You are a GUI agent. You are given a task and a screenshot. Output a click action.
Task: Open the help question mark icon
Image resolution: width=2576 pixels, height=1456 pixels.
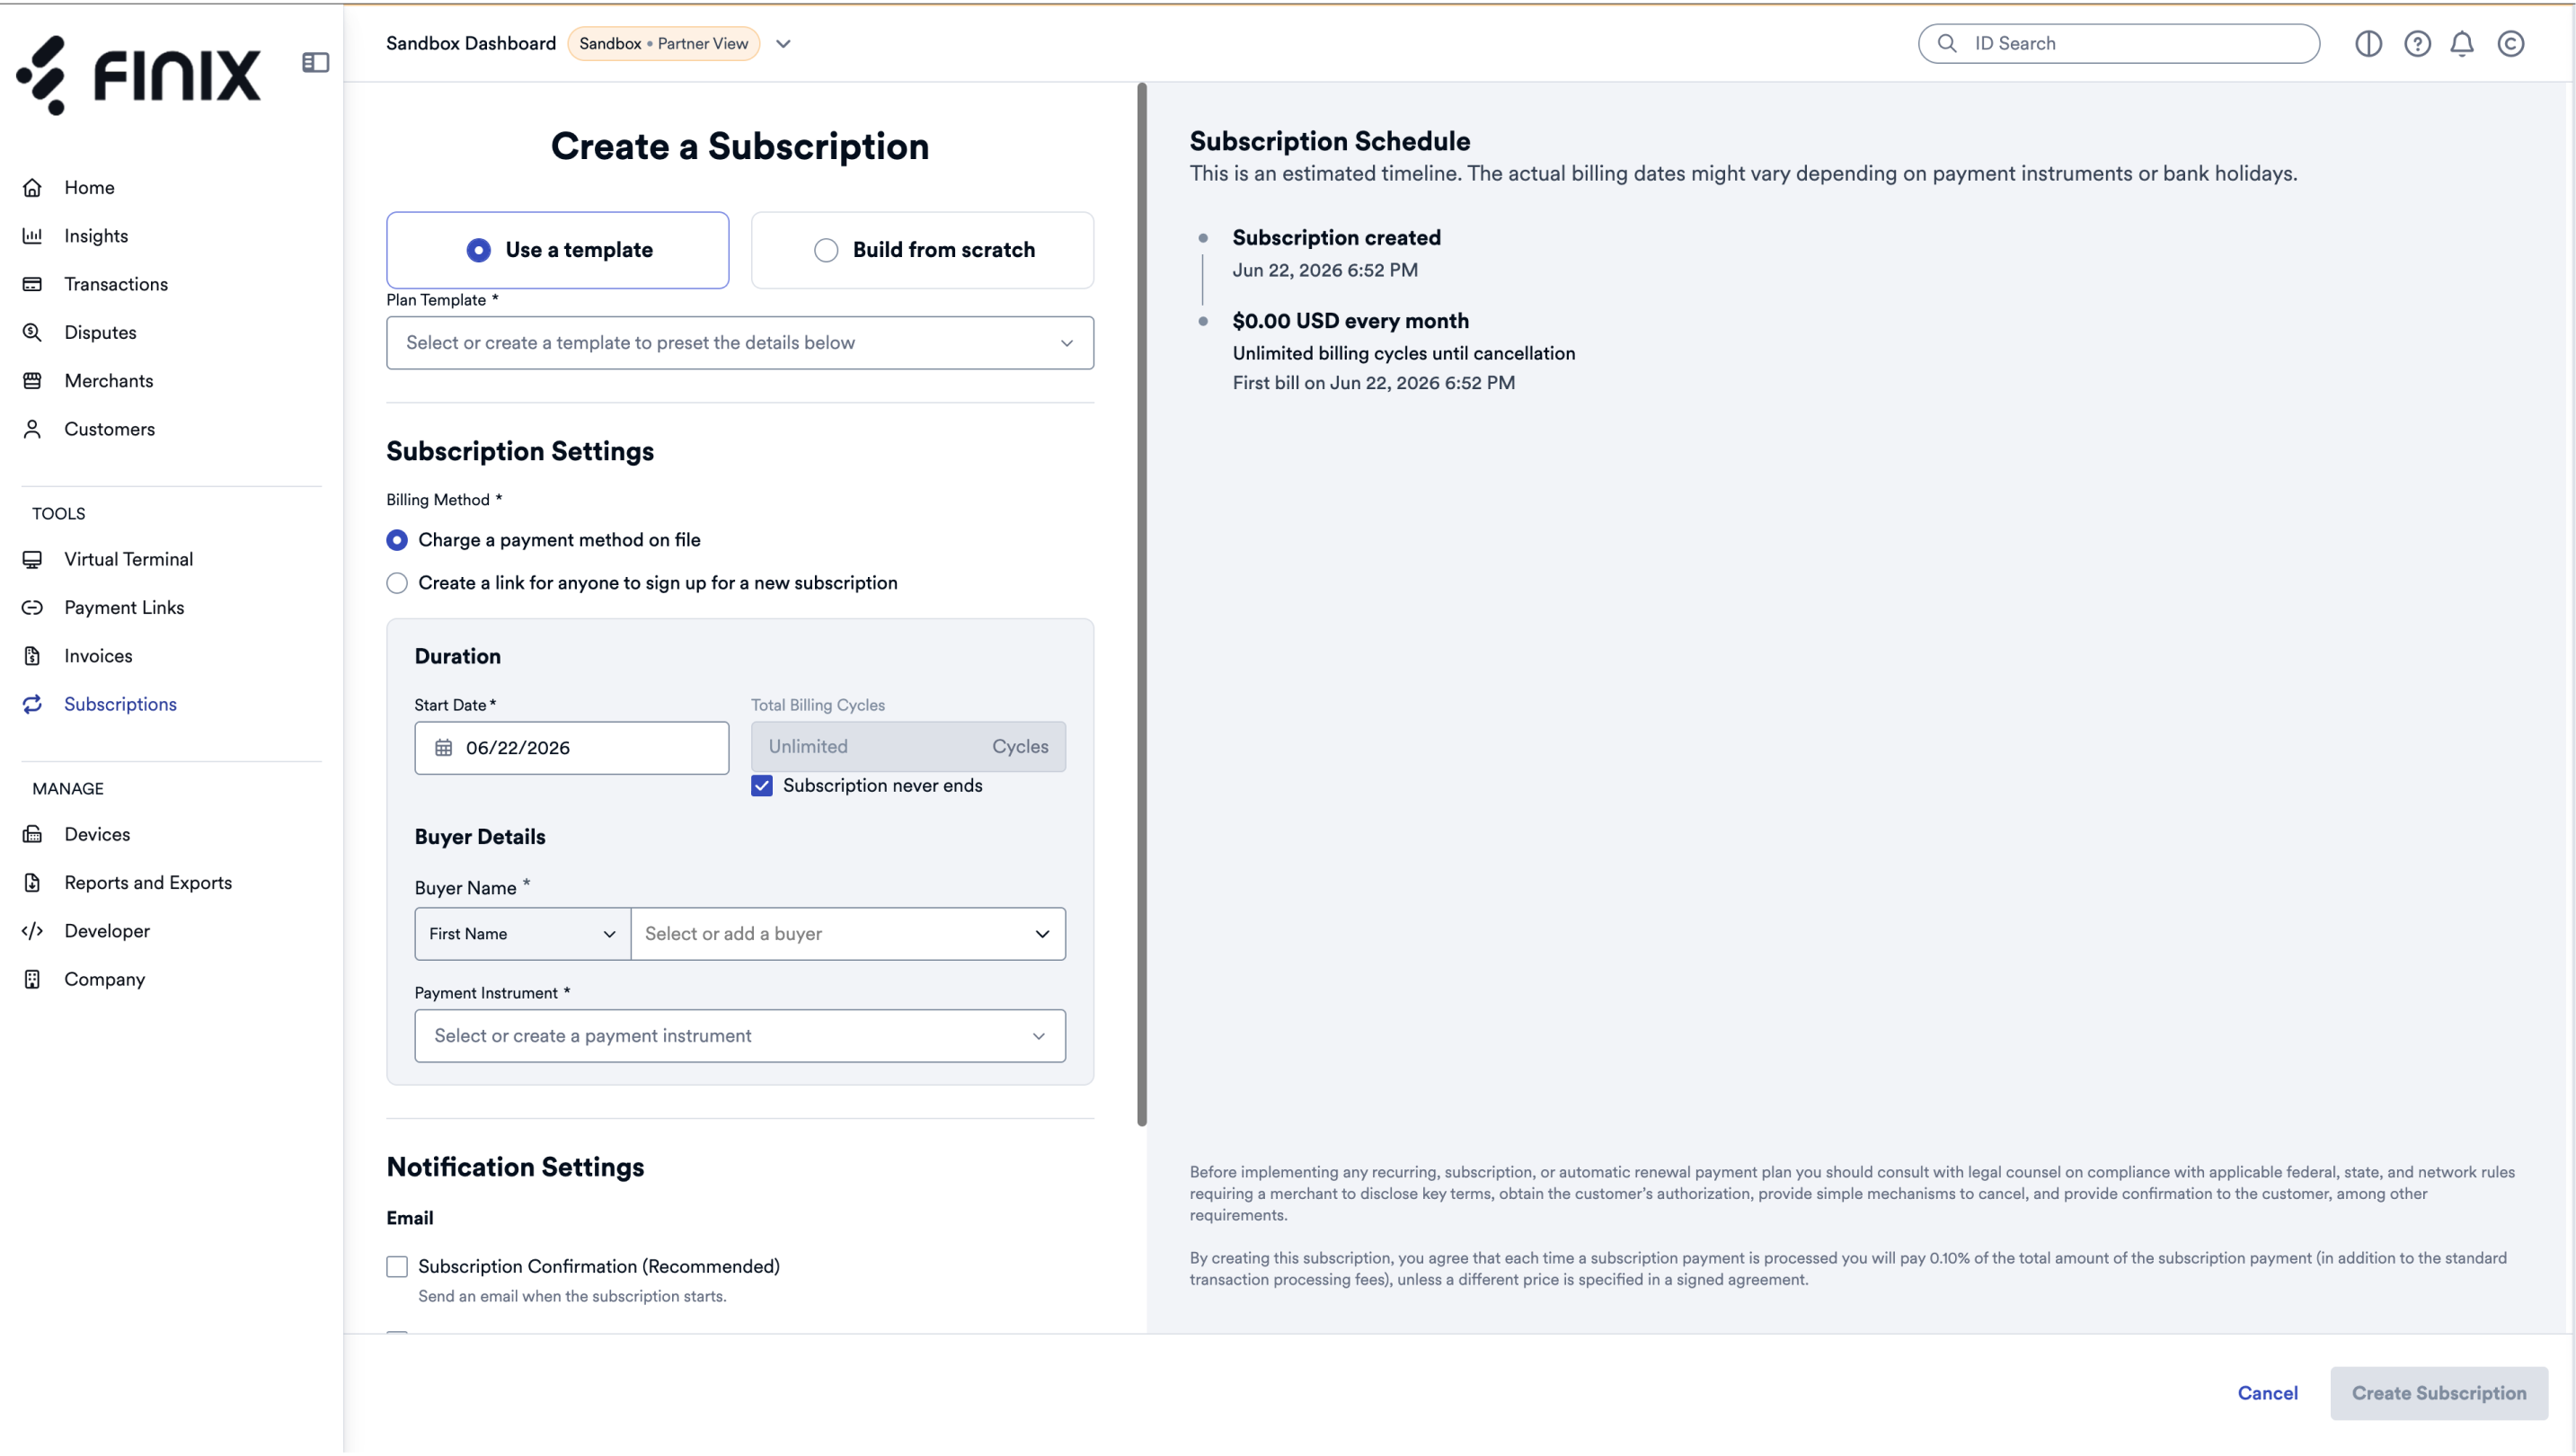click(x=2417, y=43)
